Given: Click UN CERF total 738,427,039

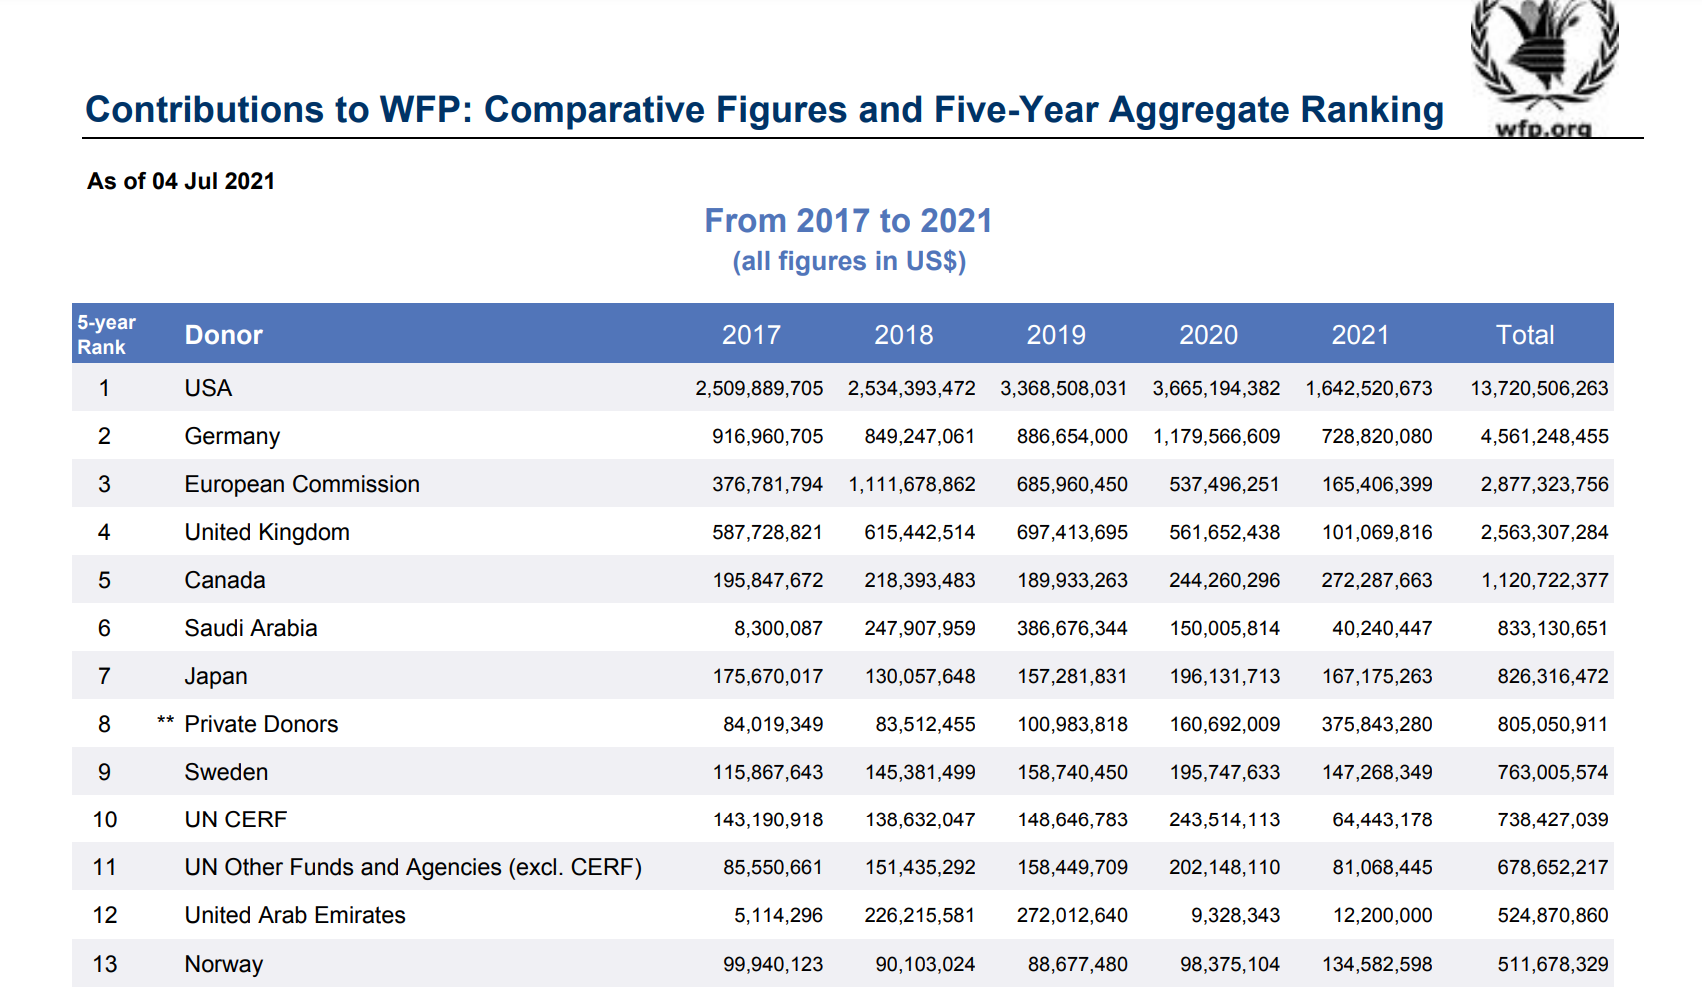Looking at the screenshot, I should 1553,819.
